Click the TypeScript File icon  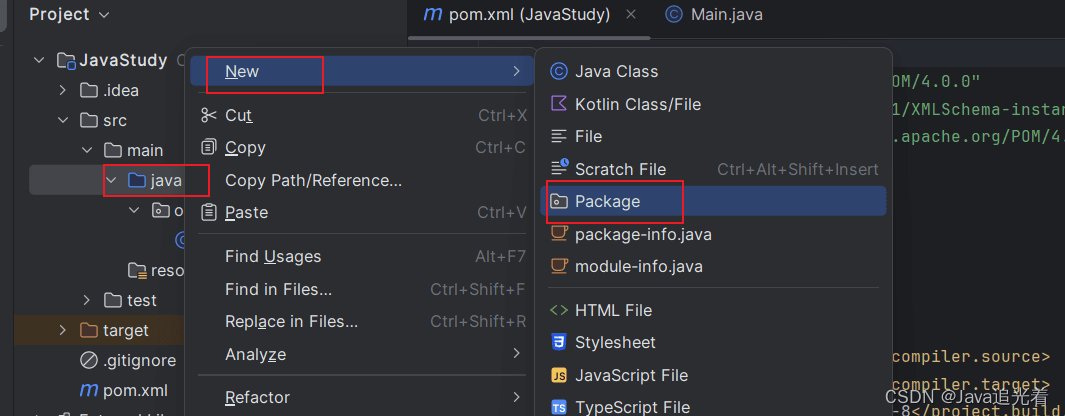click(559, 406)
